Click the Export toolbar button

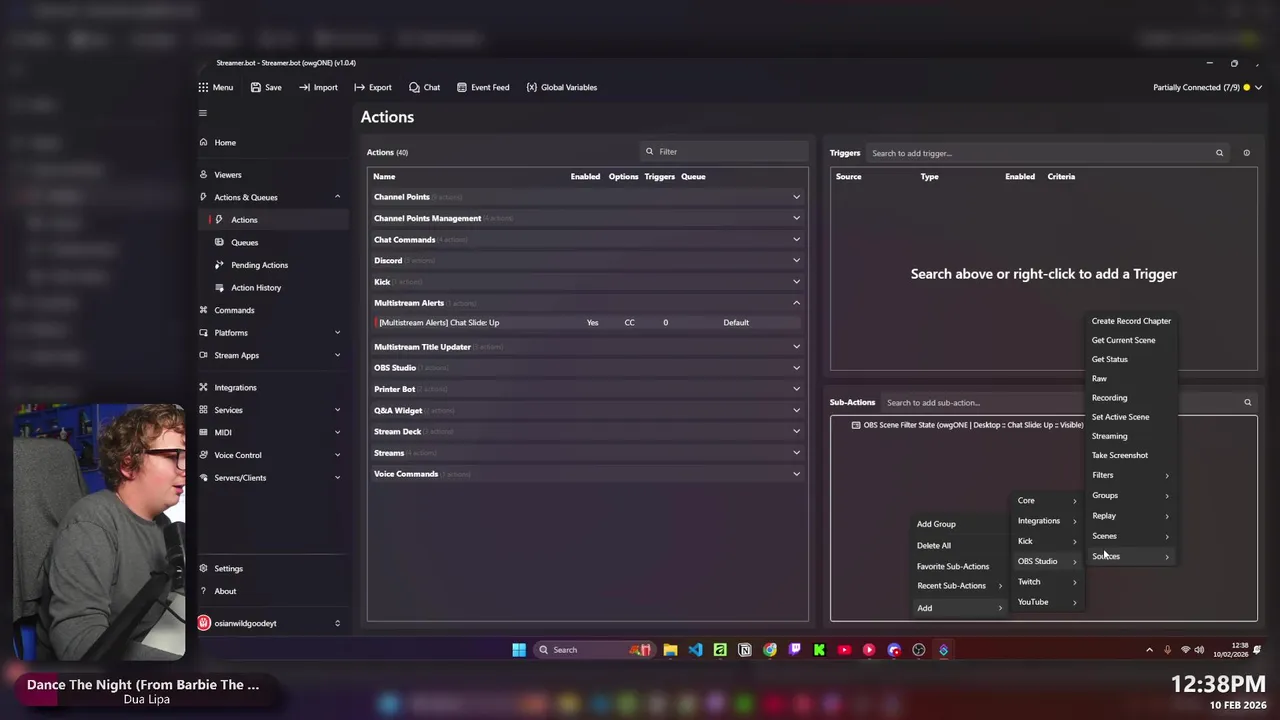pos(372,87)
